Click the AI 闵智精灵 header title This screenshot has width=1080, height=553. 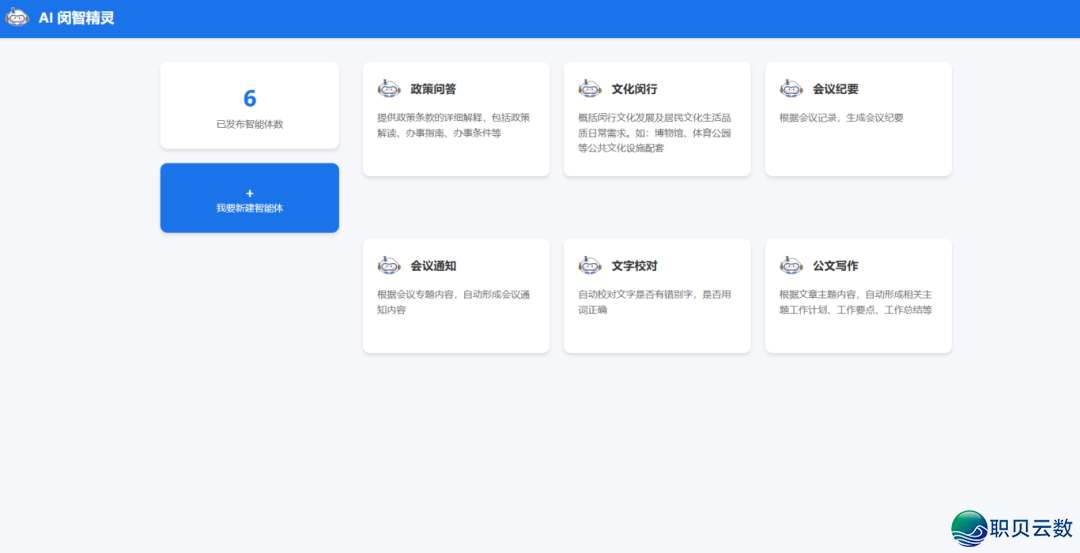click(x=76, y=18)
